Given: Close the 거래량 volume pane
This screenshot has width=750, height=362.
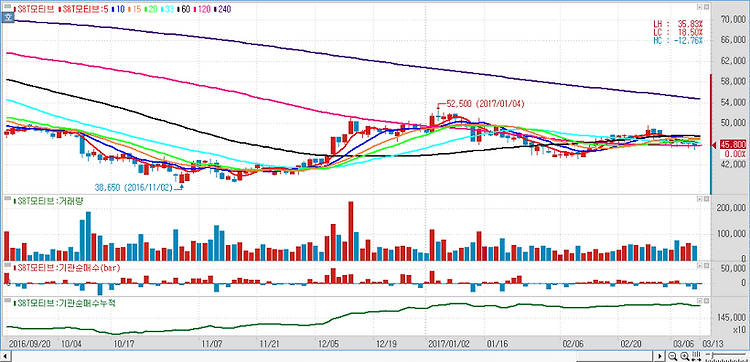Looking at the screenshot, I should [706, 198].
